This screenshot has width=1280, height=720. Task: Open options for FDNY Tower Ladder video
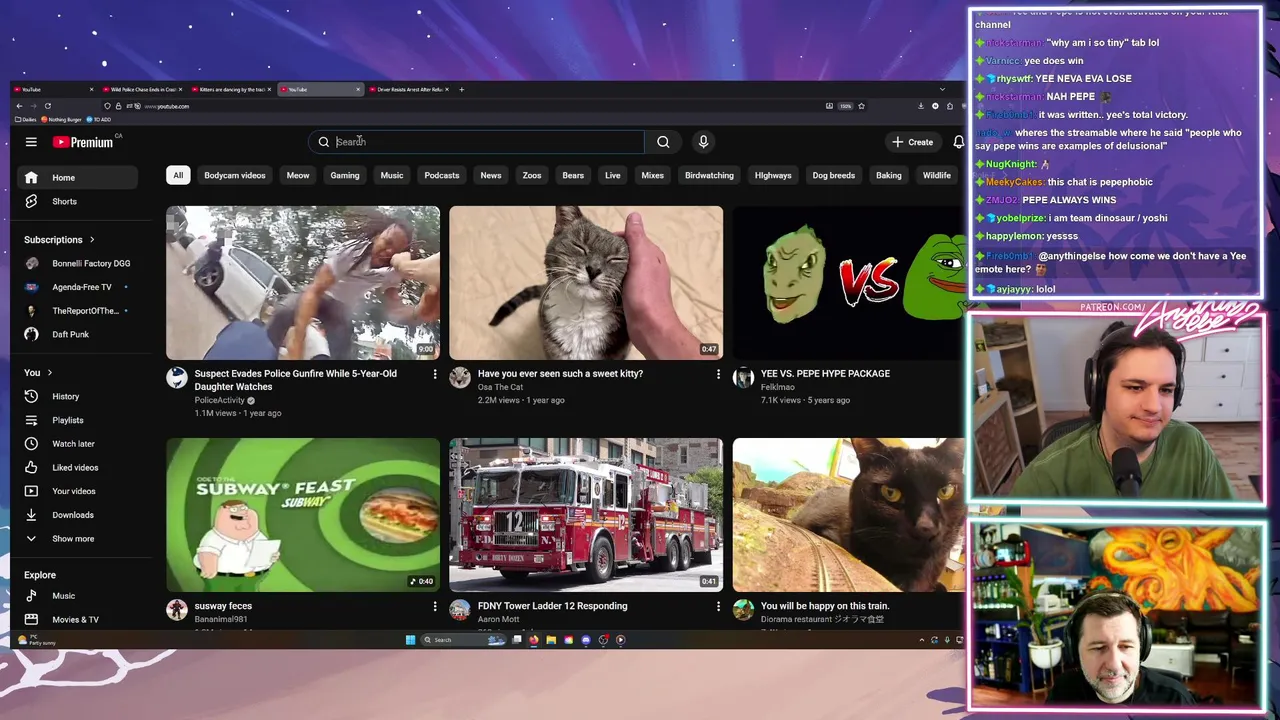coord(718,606)
